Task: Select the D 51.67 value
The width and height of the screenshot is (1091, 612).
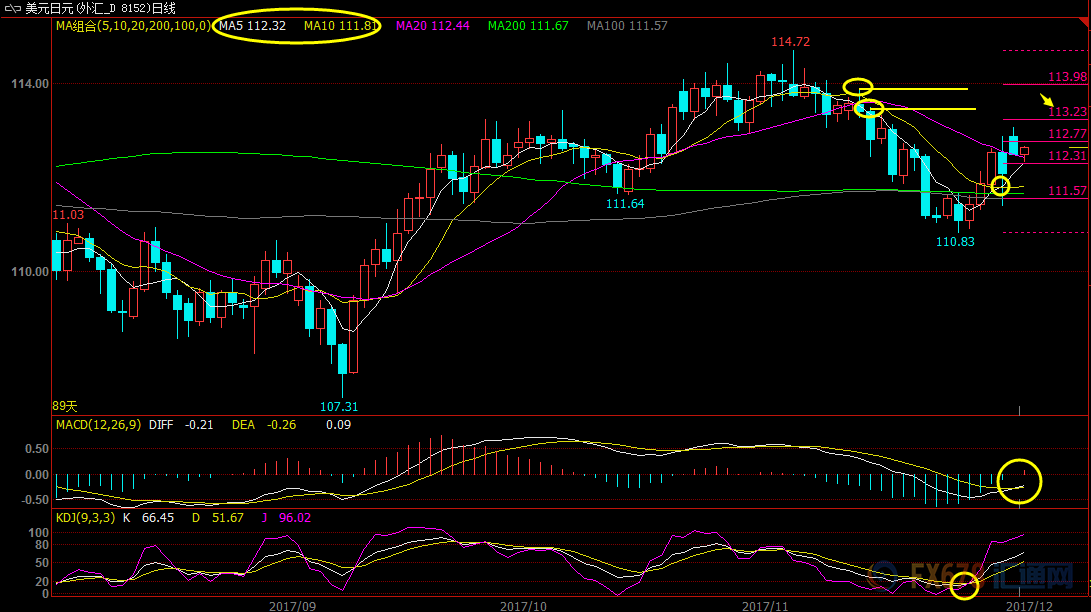Action: click(x=218, y=518)
